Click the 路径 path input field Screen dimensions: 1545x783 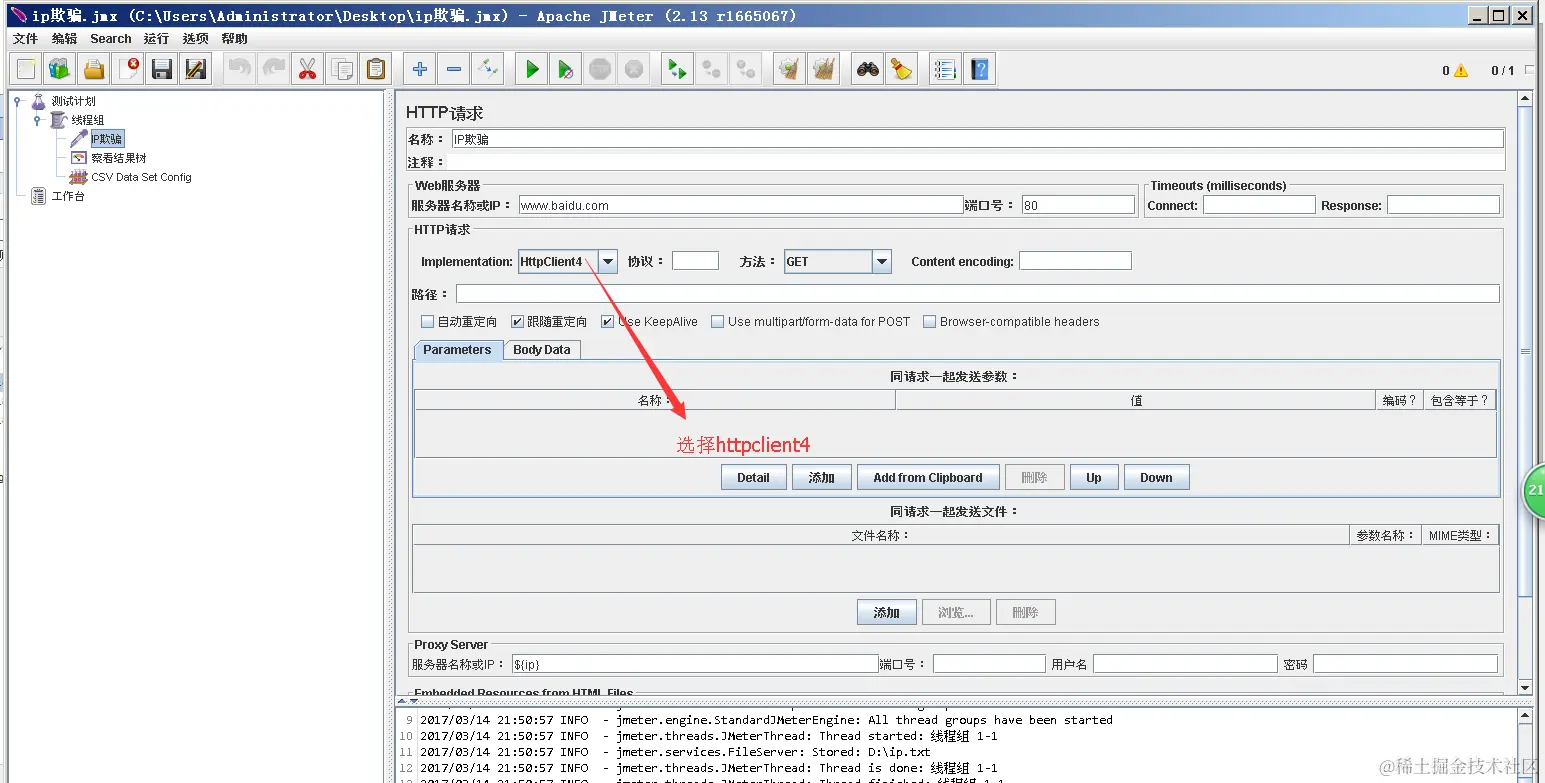pos(978,294)
